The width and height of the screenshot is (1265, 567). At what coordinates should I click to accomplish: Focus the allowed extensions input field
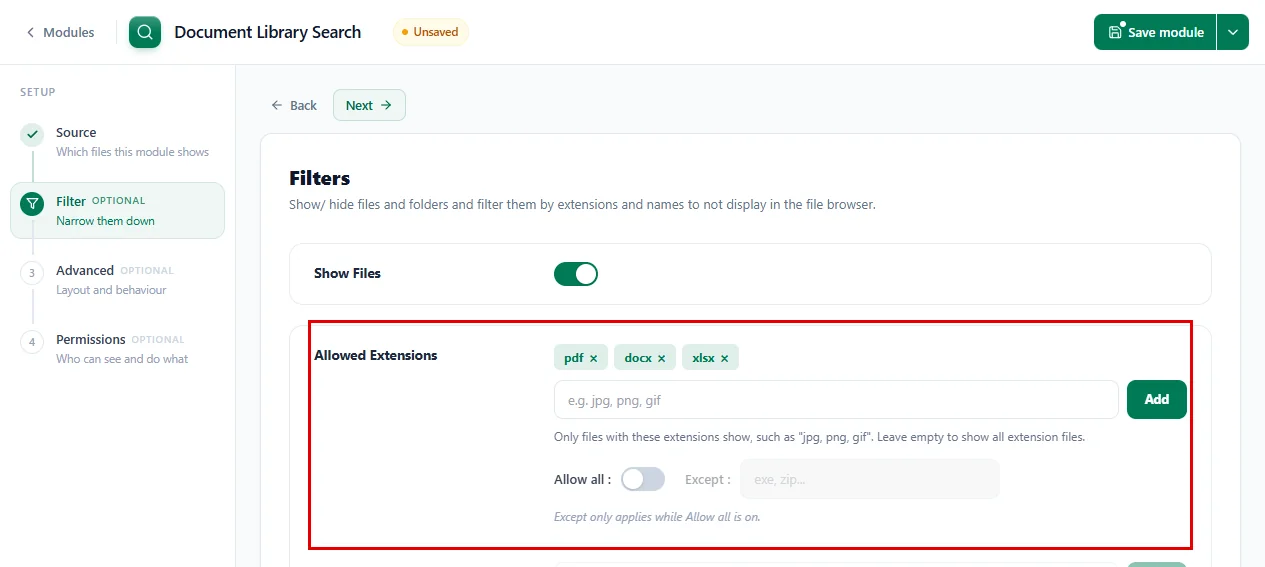click(x=836, y=399)
